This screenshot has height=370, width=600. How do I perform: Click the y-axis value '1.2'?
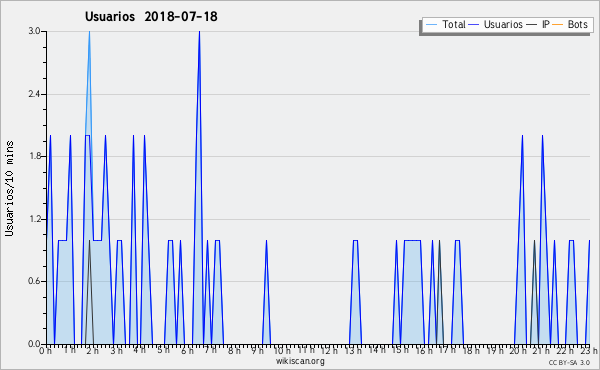coord(34,219)
